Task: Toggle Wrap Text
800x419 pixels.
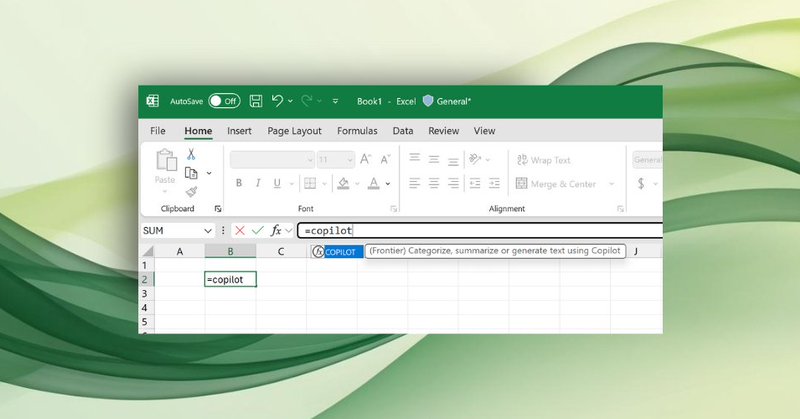Action: [543, 160]
